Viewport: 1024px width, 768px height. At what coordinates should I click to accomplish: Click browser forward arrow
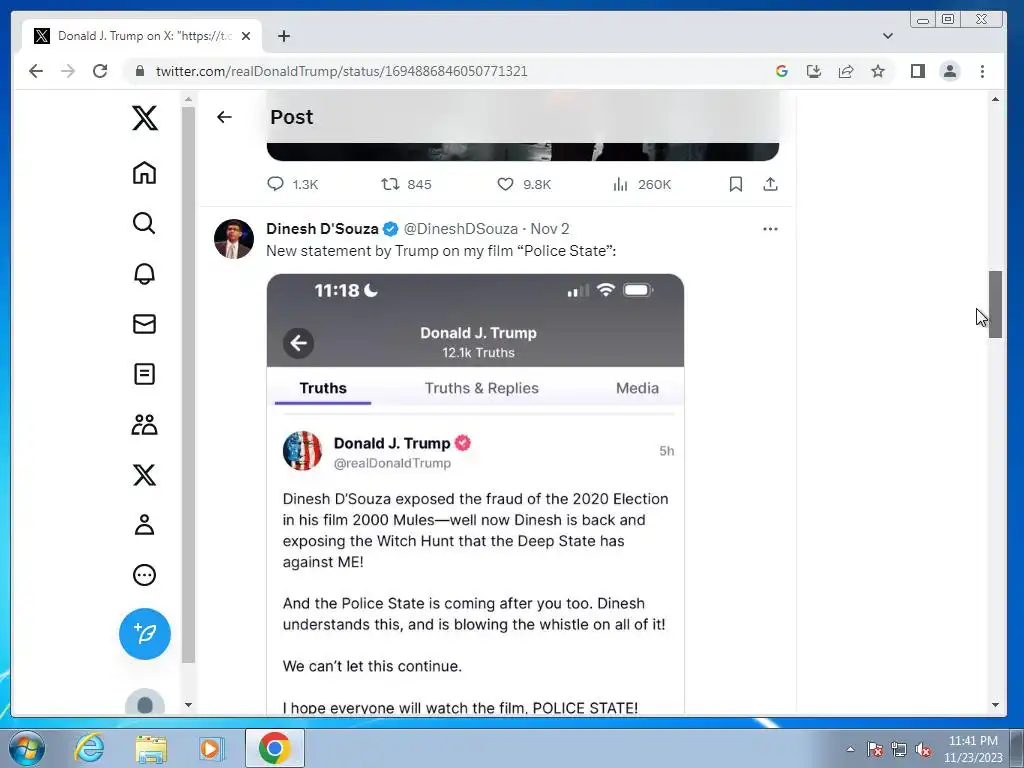(68, 71)
